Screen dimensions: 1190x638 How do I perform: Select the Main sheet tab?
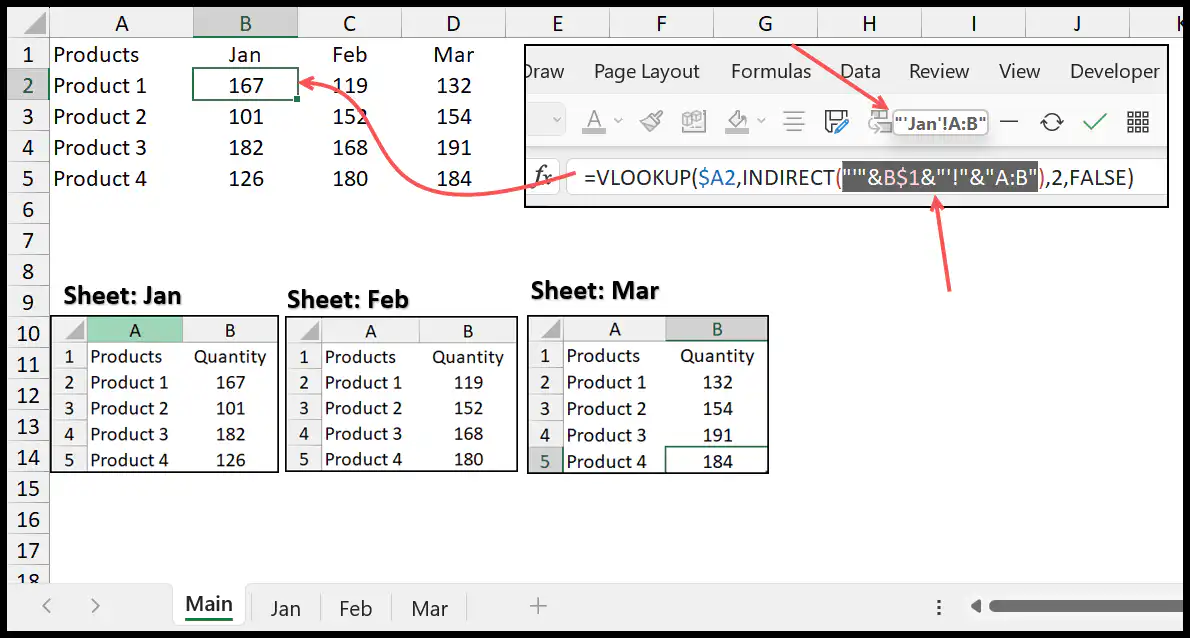[209, 604]
